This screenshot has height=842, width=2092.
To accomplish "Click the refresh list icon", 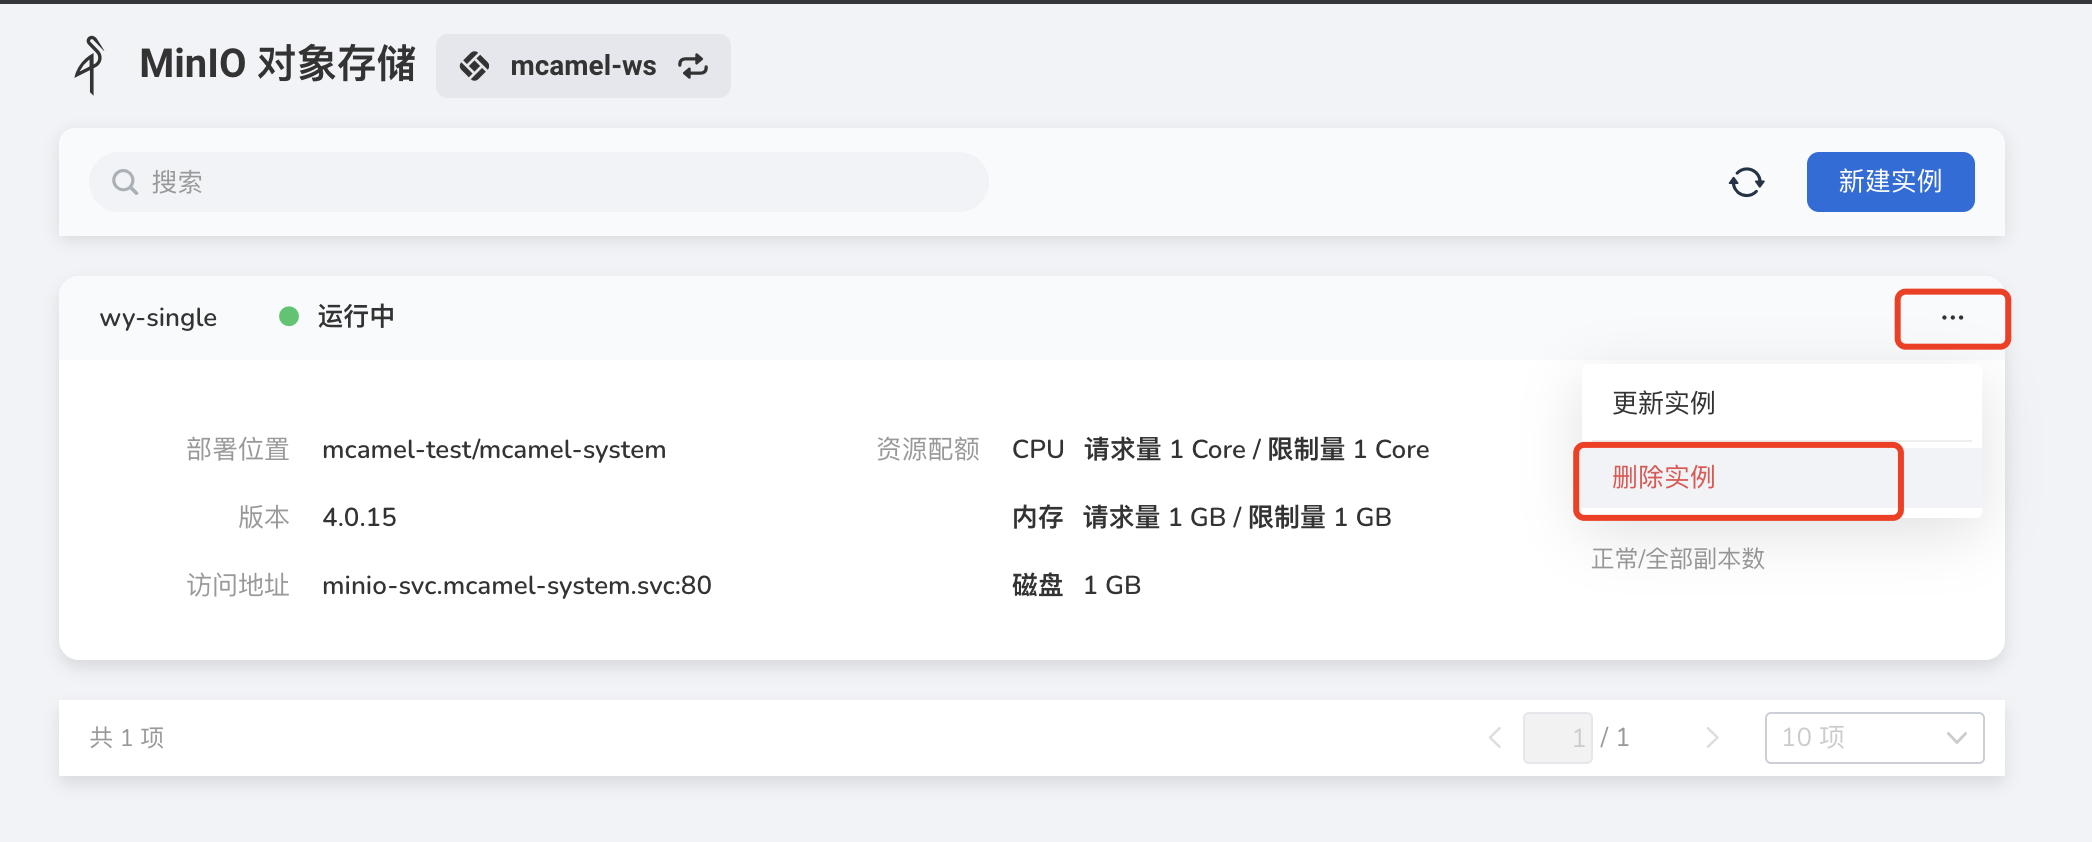I will (x=1747, y=182).
